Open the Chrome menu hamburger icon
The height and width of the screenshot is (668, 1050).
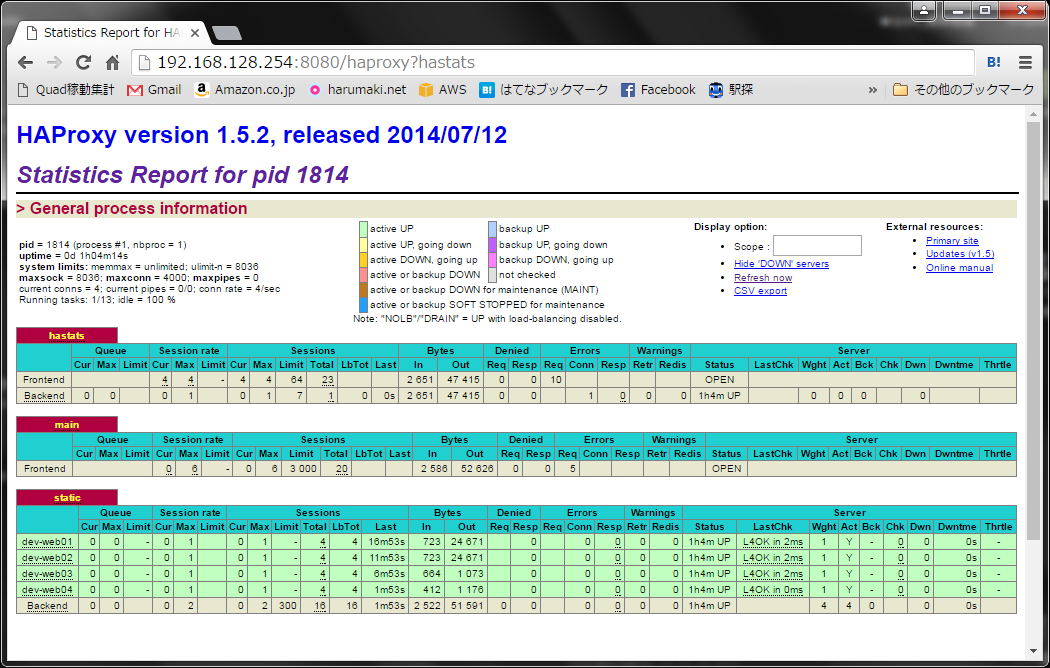click(x=1025, y=62)
